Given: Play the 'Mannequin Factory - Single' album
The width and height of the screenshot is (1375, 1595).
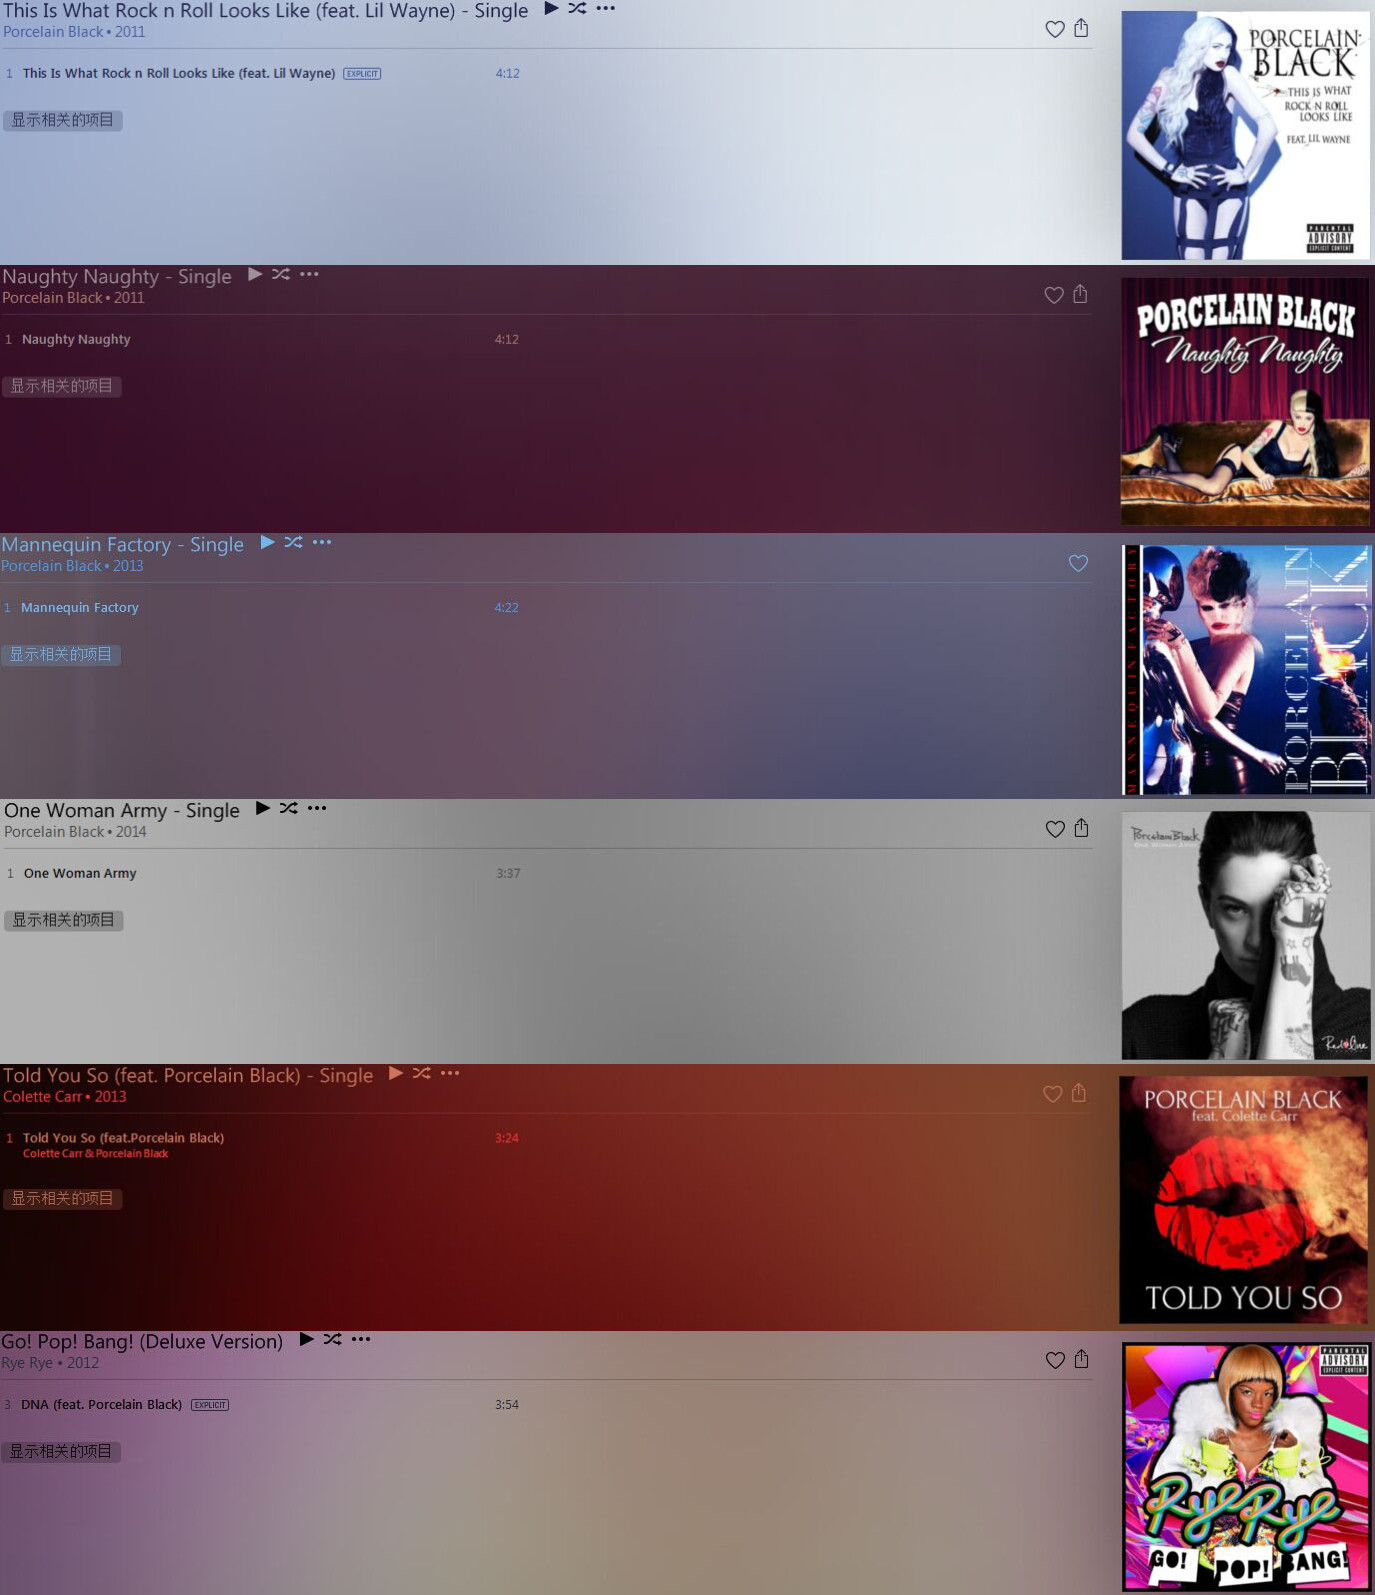Looking at the screenshot, I should pos(268,542).
